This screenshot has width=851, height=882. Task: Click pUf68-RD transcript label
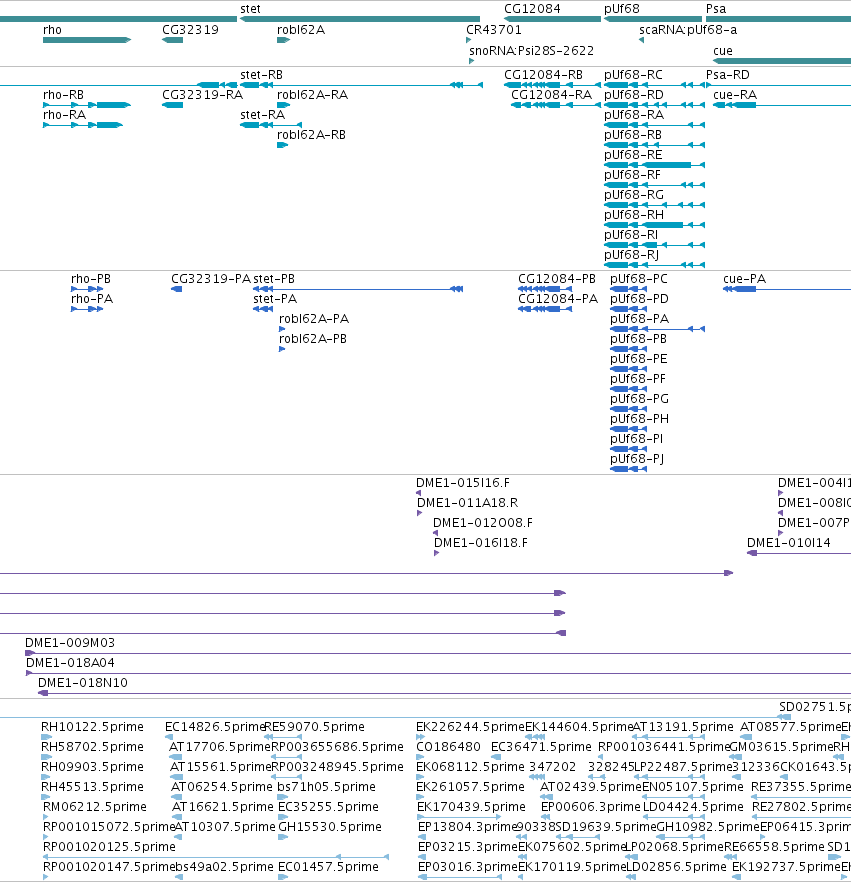(634, 94)
